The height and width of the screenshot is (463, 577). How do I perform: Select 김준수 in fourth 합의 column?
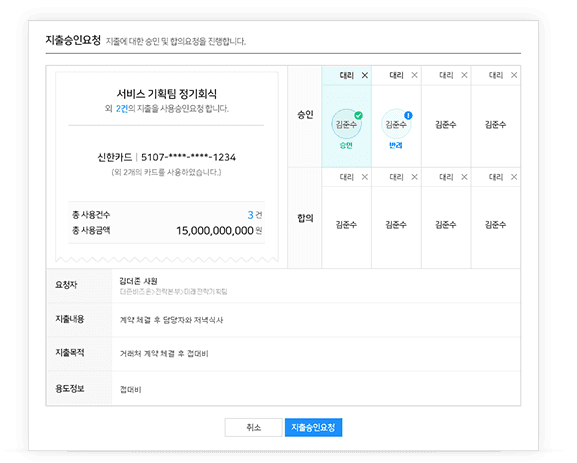495,225
